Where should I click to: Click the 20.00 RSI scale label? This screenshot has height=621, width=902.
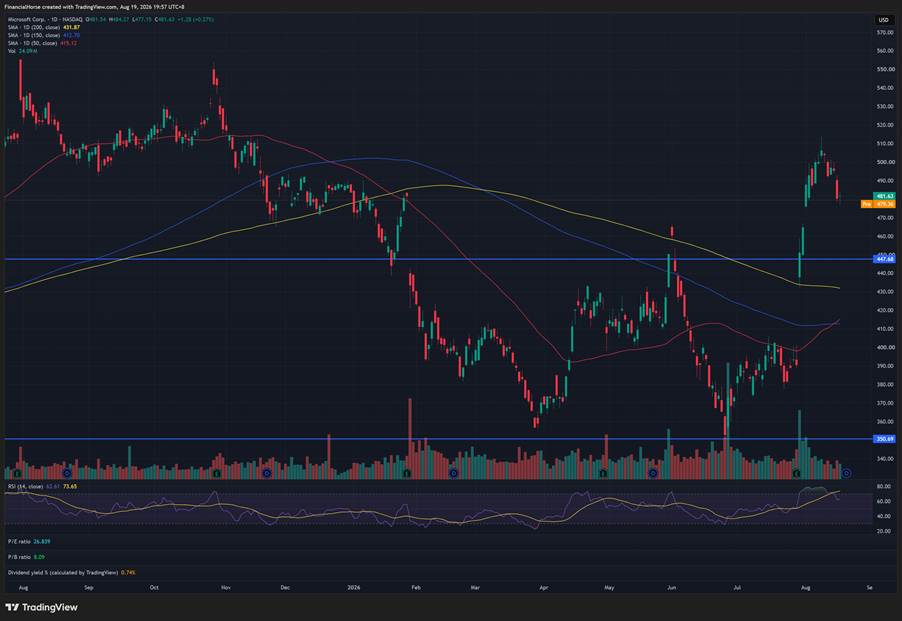pos(884,531)
